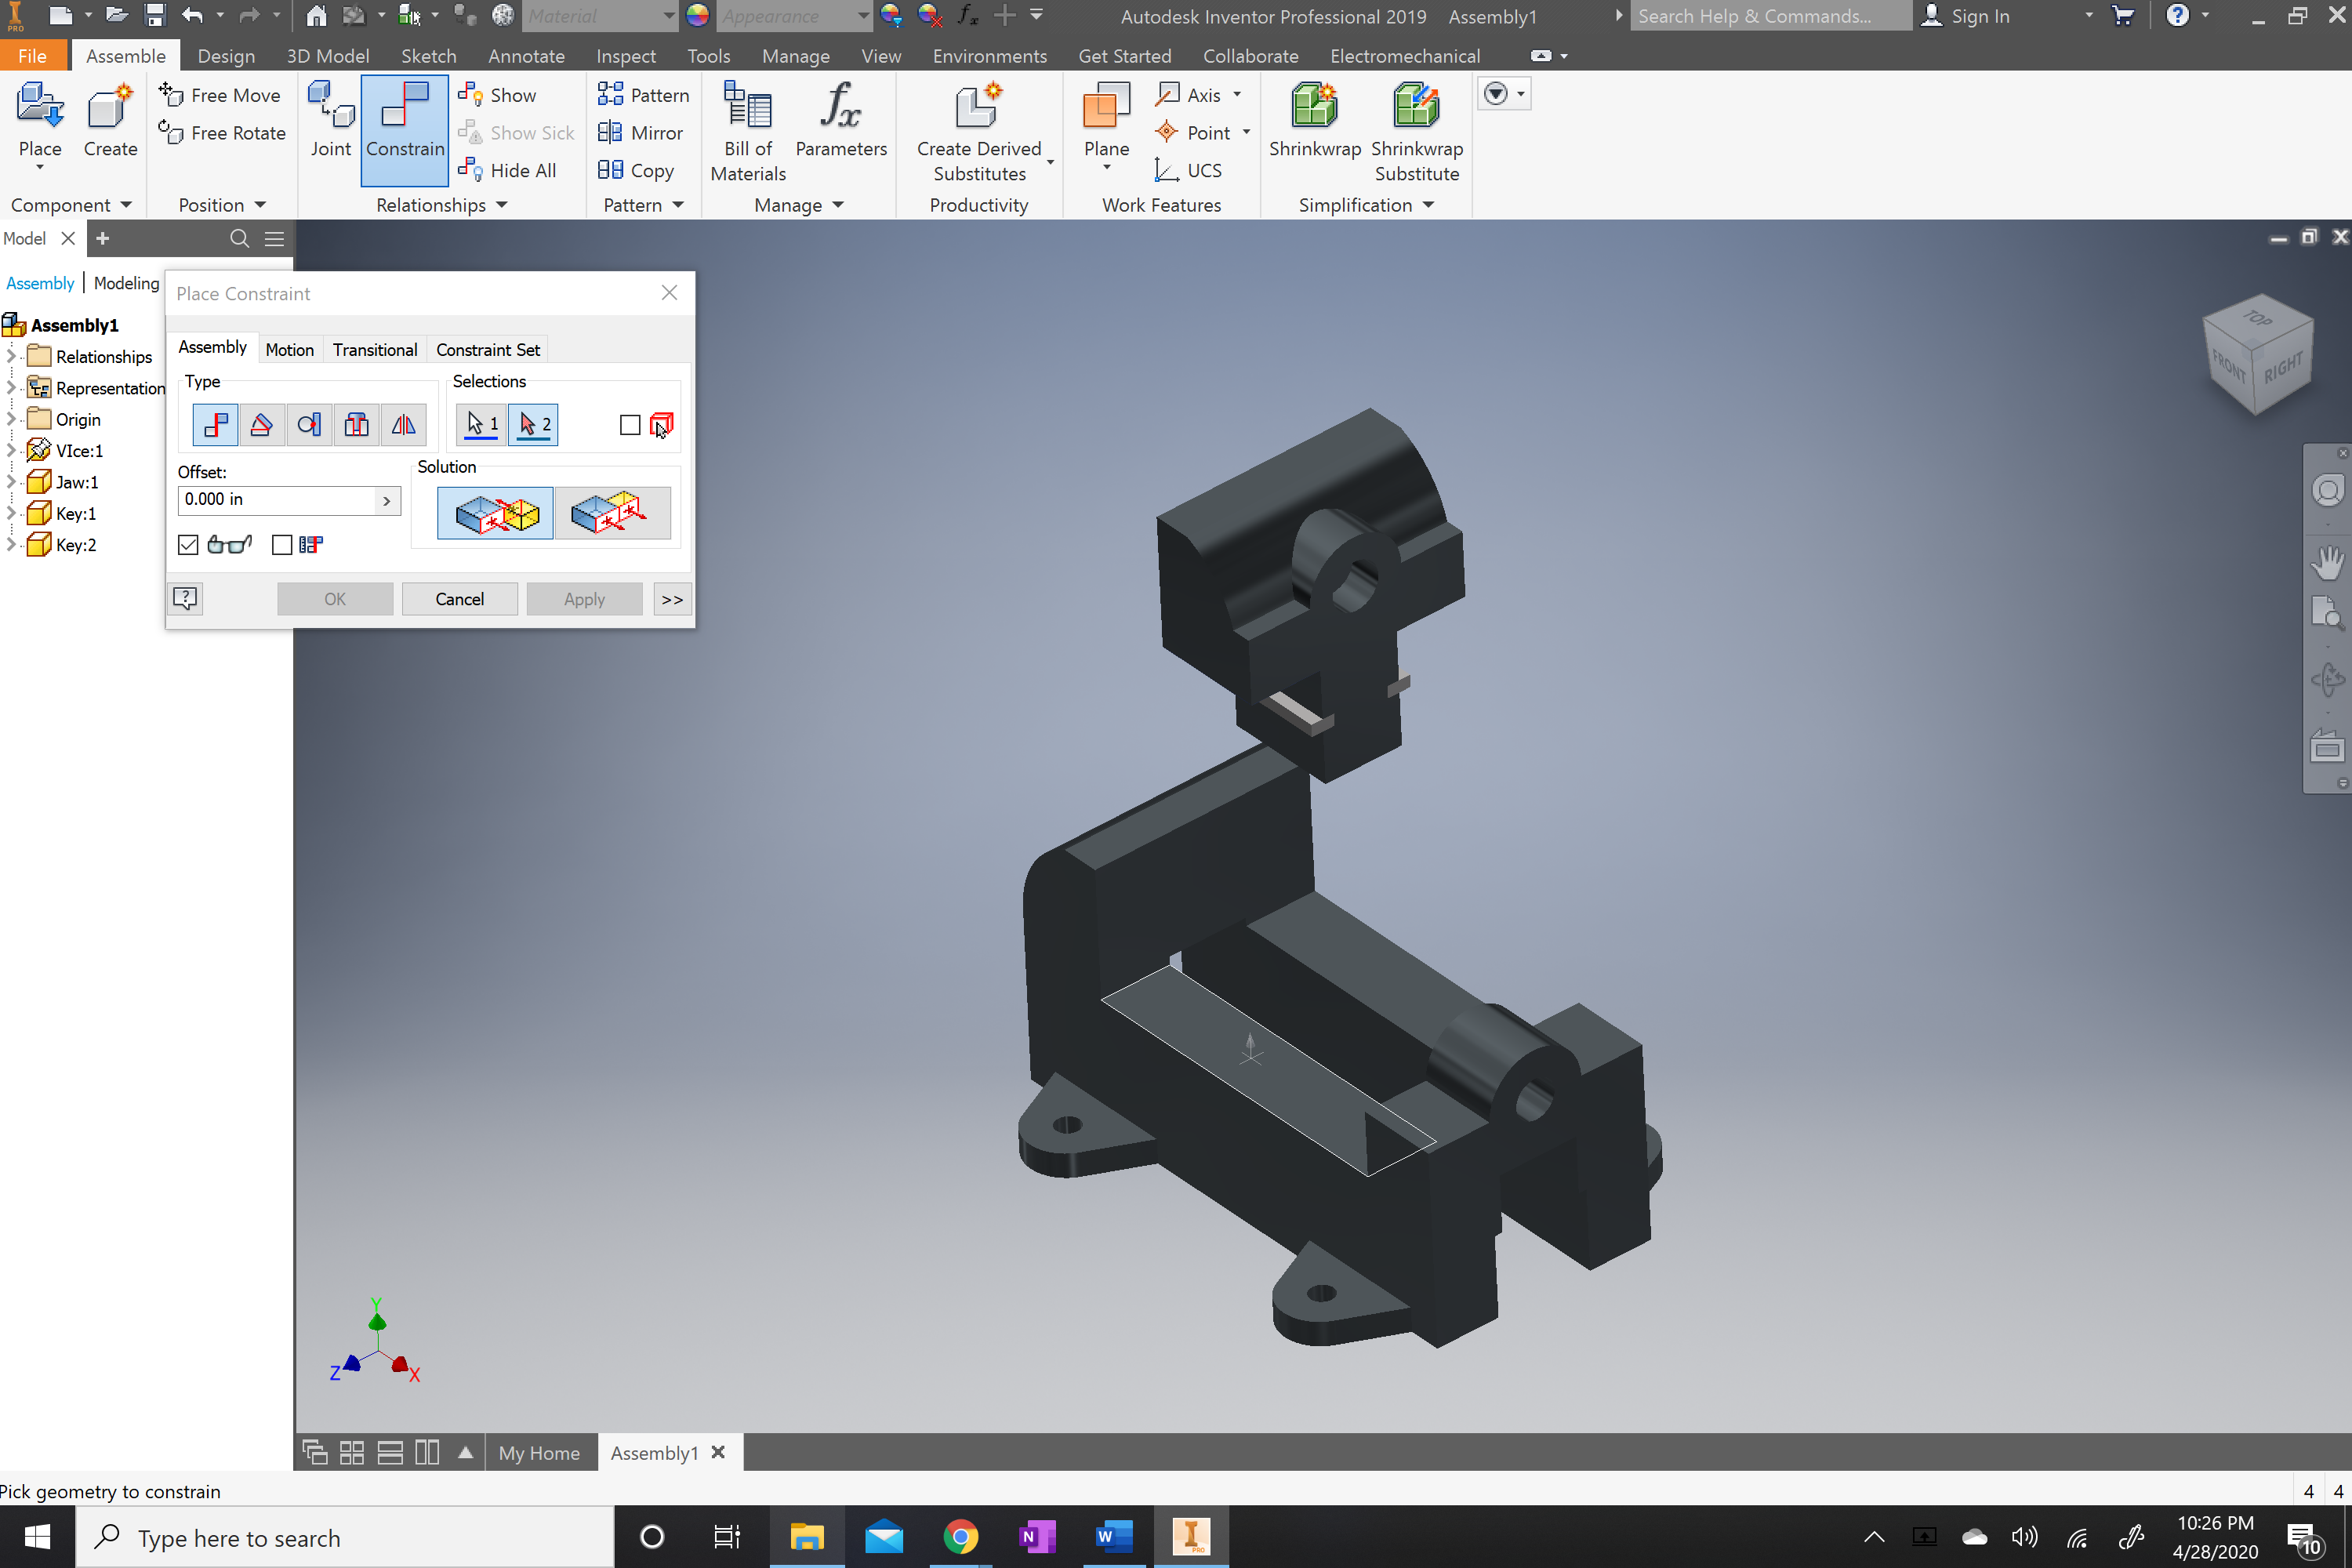
Task: Select the Symmetry constraint type
Action: (403, 425)
